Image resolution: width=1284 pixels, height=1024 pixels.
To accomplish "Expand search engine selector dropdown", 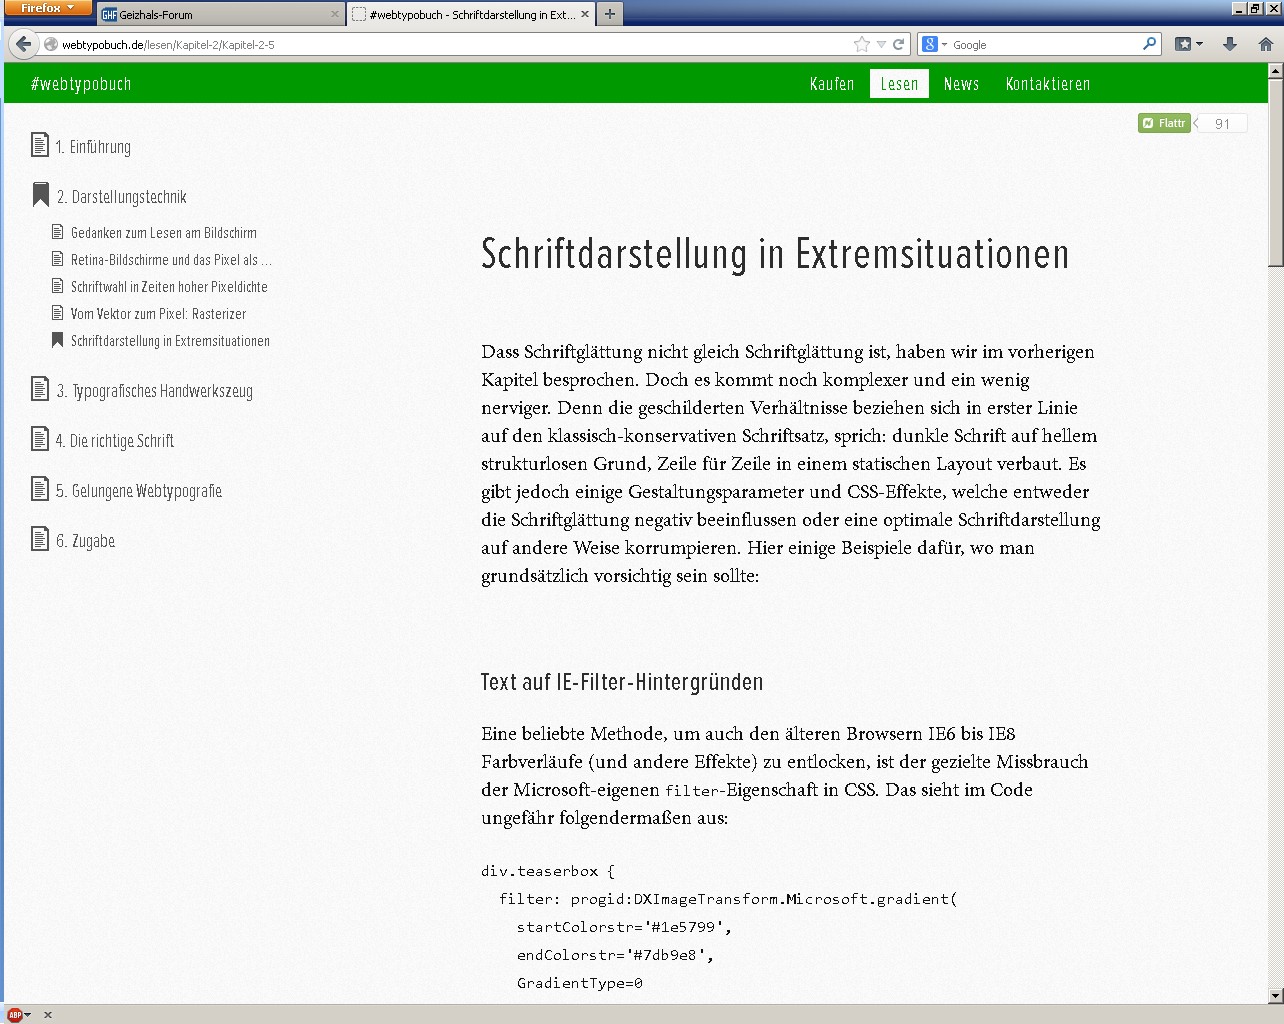I will point(933,44).
